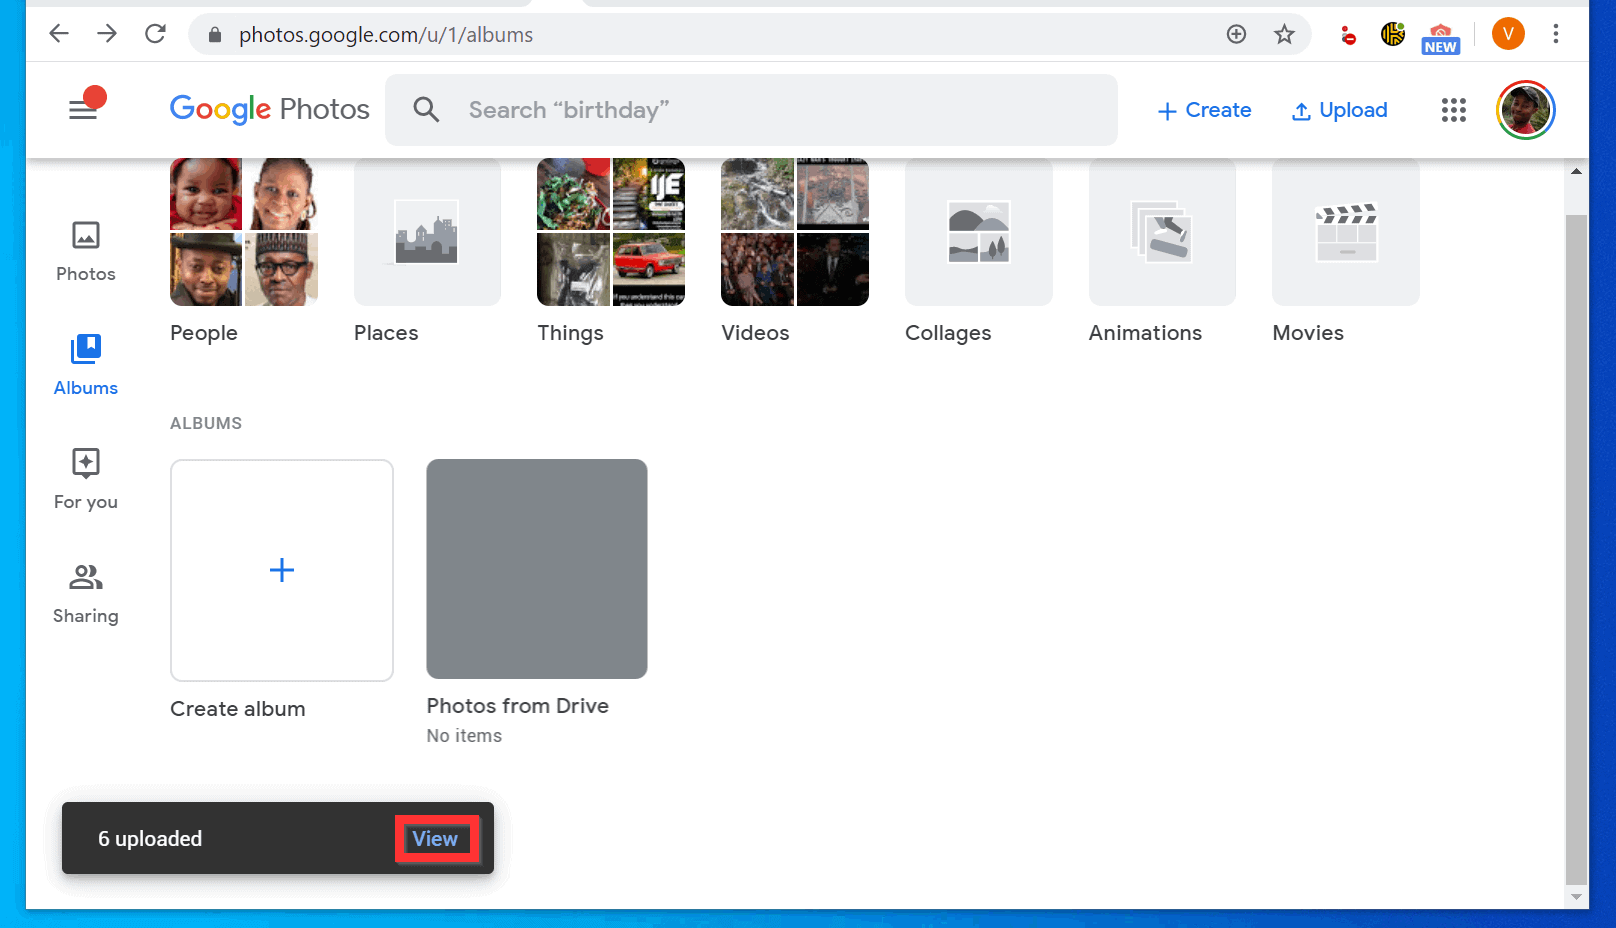
Task: Open the Google apps grid
Action: coord(1453,110)
